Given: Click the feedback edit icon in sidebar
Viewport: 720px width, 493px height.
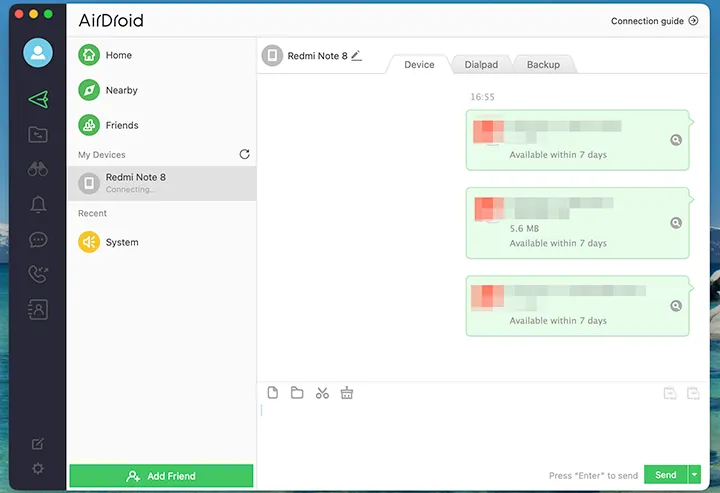Looking at the screenshot, I should pos(38,443).
